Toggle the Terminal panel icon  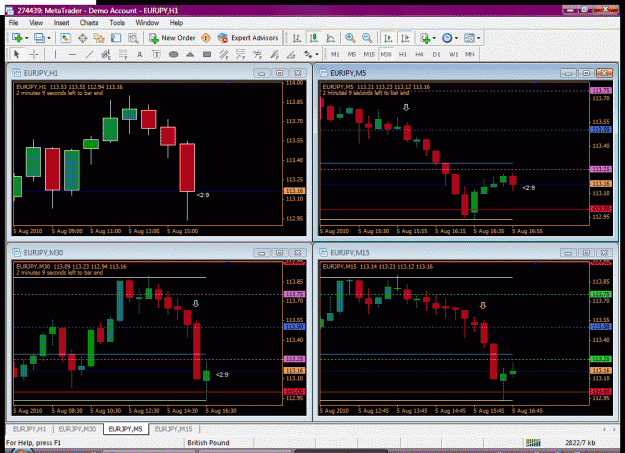tap(116, 38)
